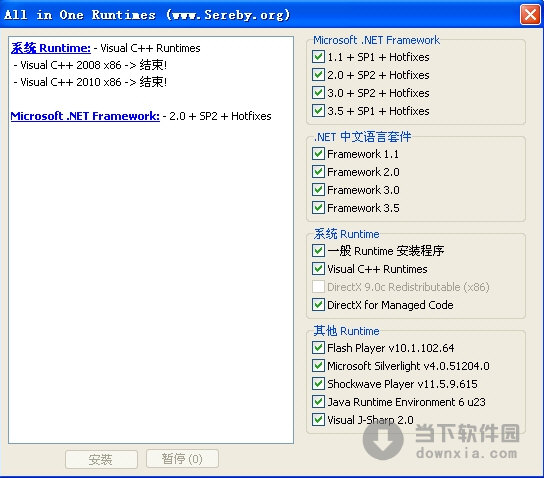Click the '.NET 中文语言套件' group heading

363,137
